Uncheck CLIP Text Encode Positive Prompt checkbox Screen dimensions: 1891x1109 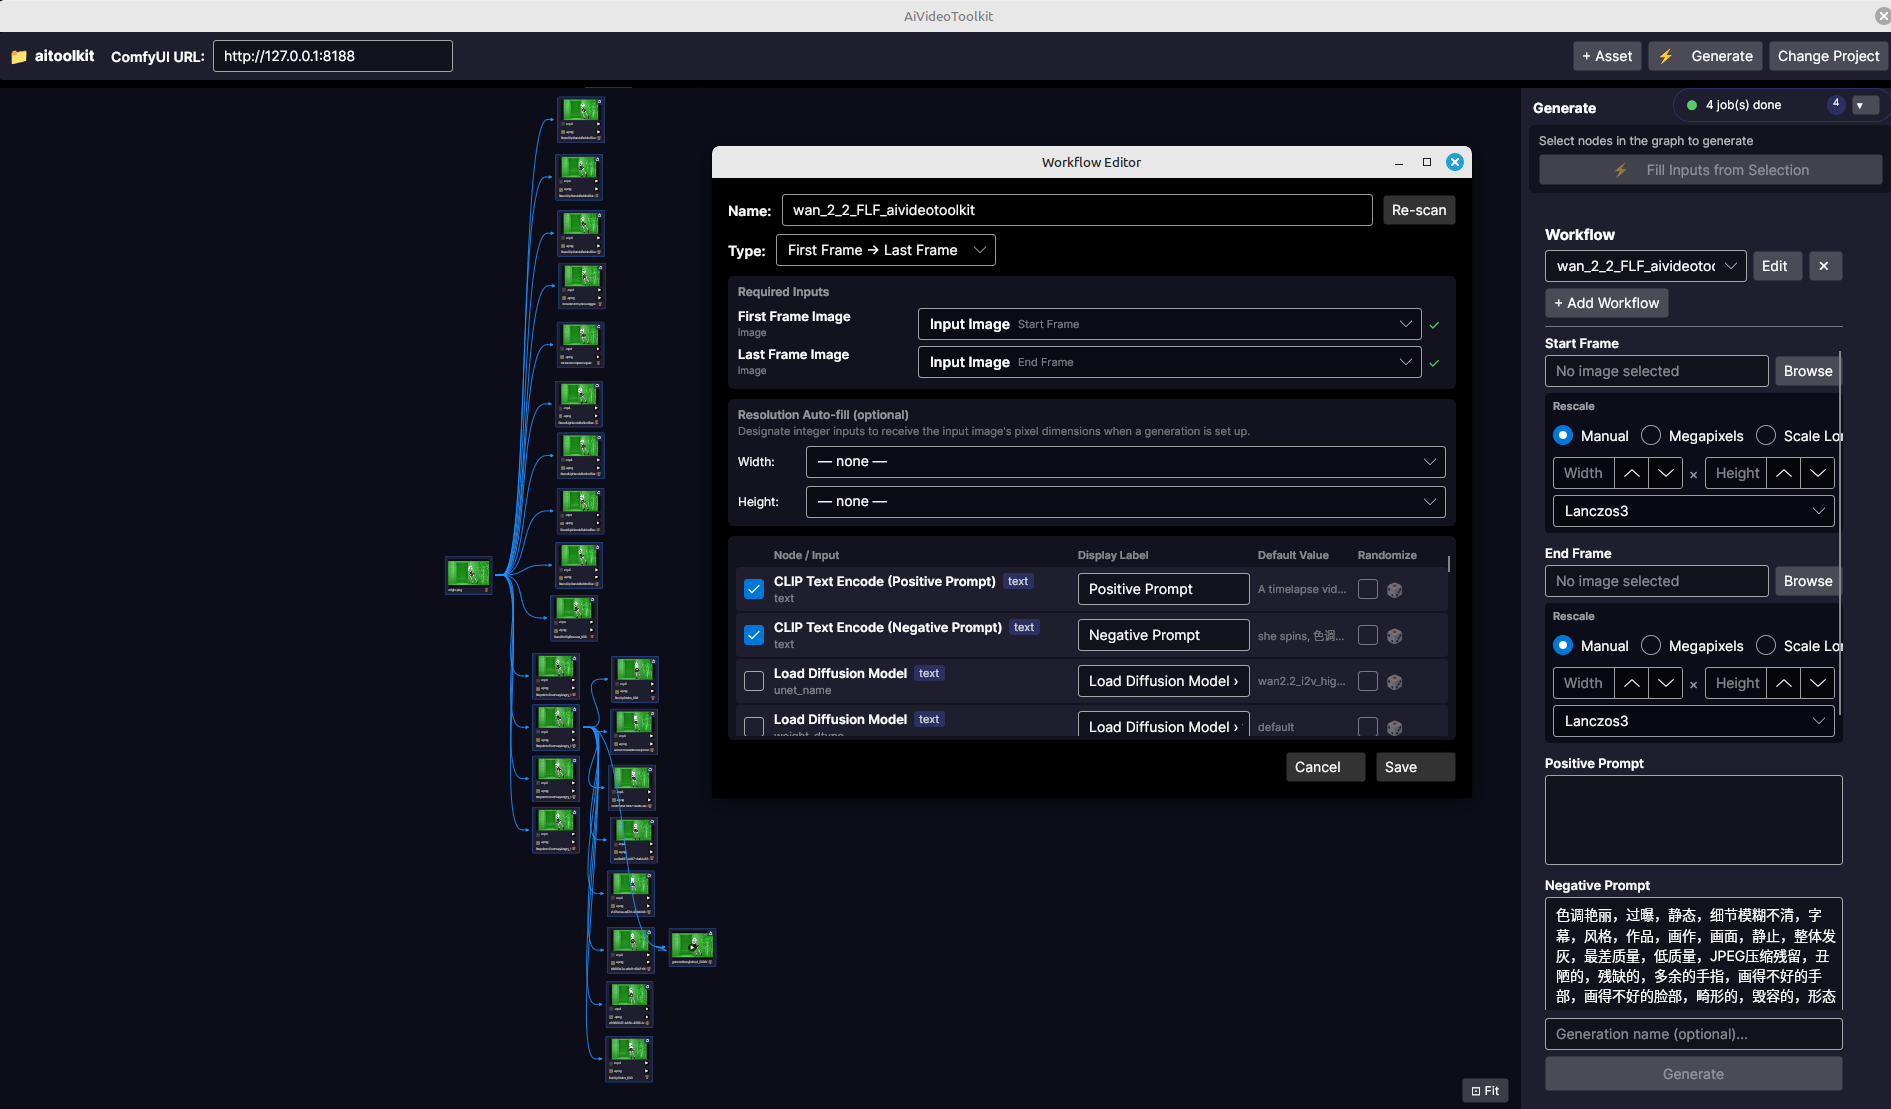click(x=754, y=589)
